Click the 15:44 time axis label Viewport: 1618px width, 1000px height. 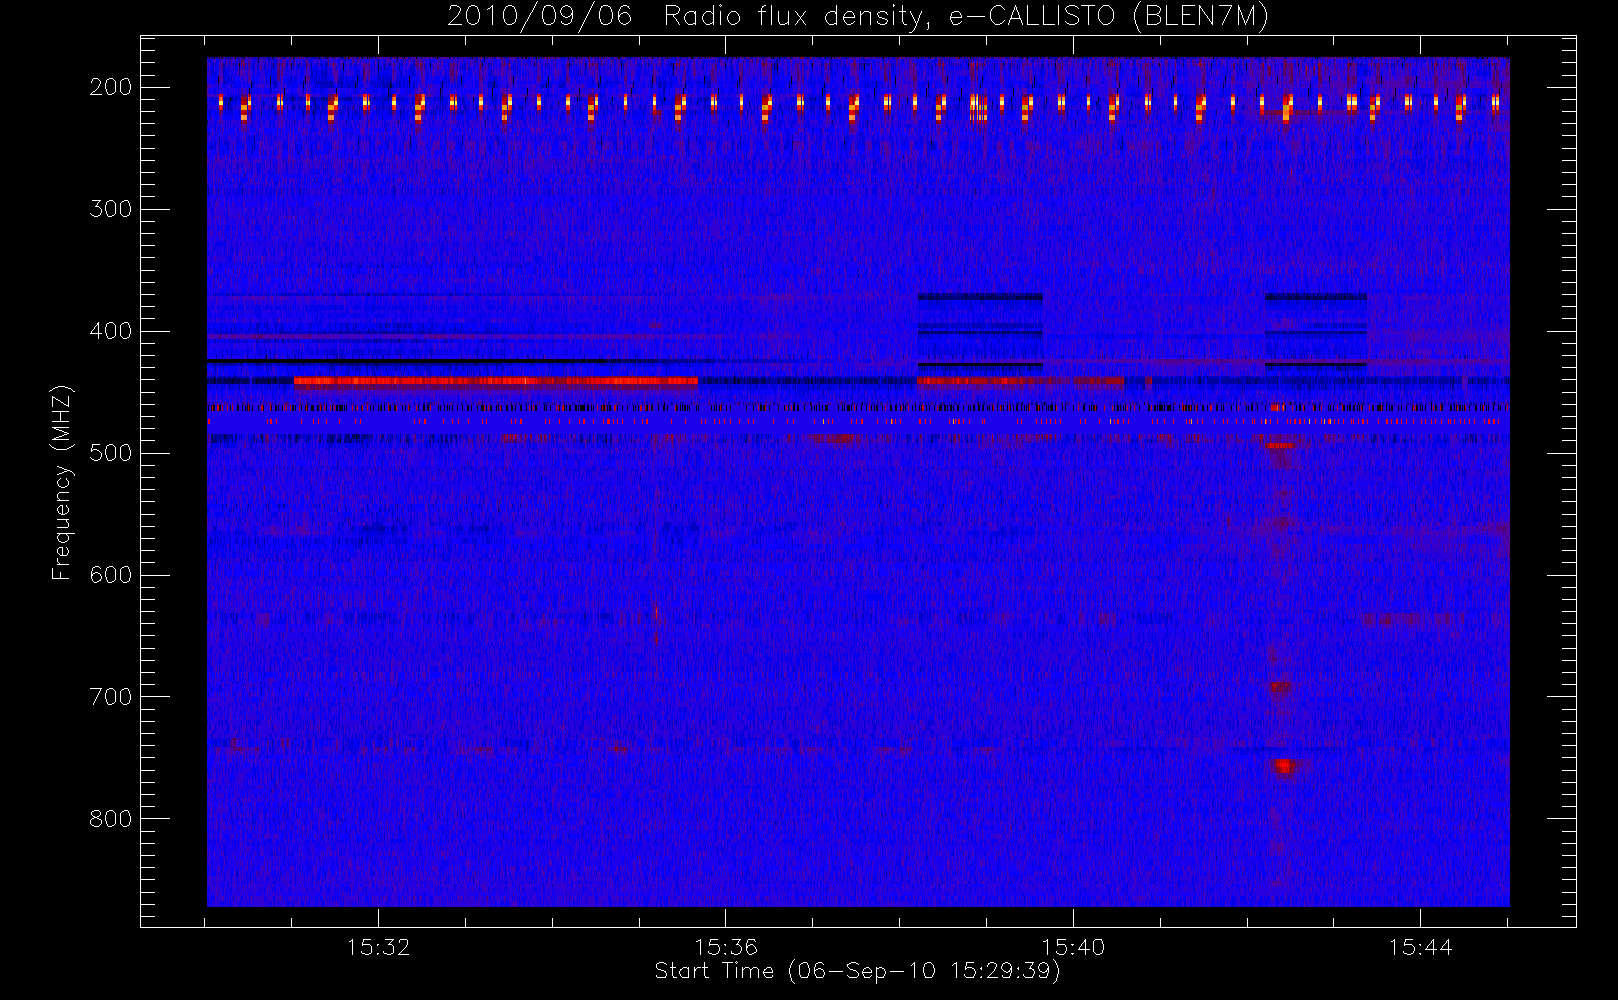[1420, 947]
